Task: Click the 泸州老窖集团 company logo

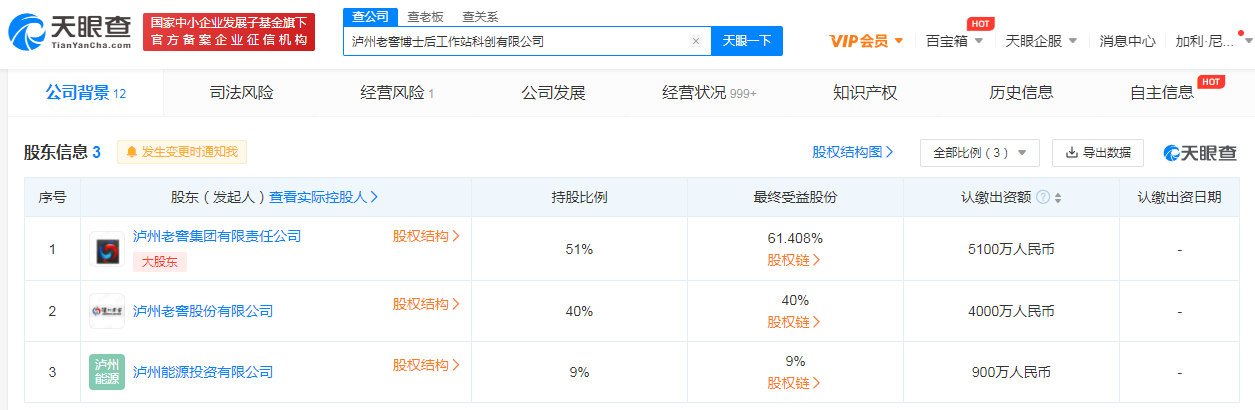Action: click(x=107, y=249)
